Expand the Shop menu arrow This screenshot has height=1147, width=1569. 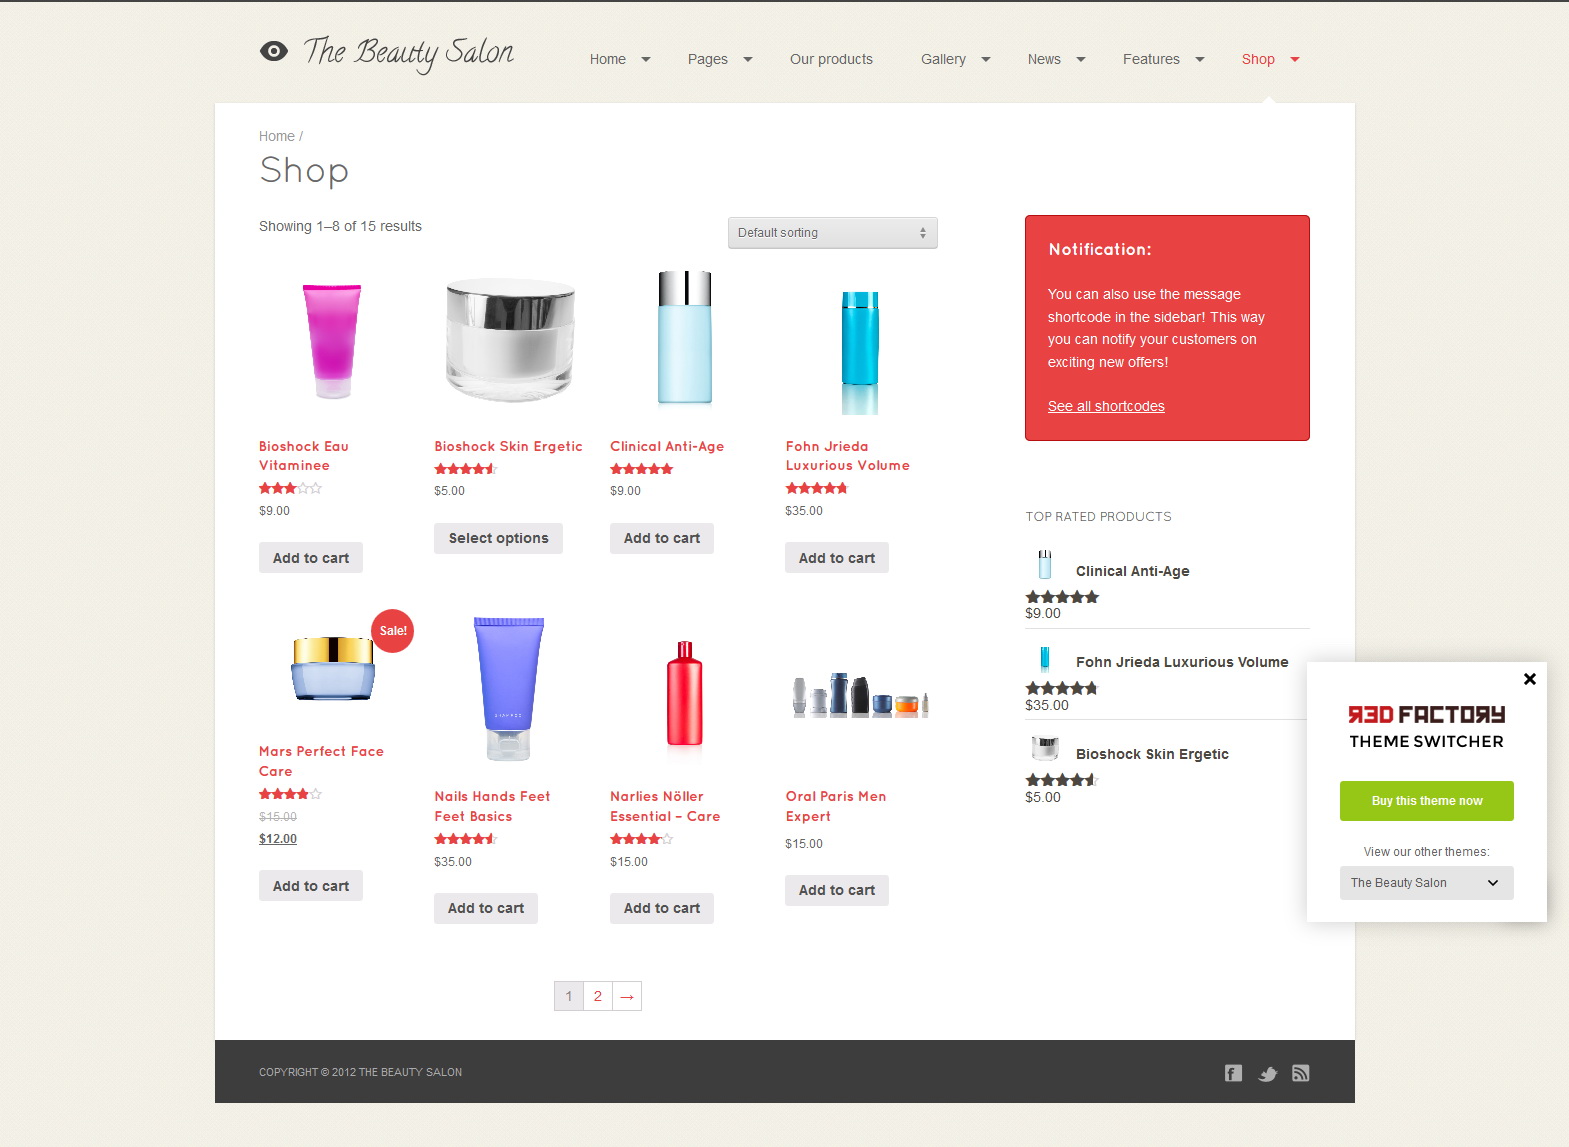click(1294, 60)
